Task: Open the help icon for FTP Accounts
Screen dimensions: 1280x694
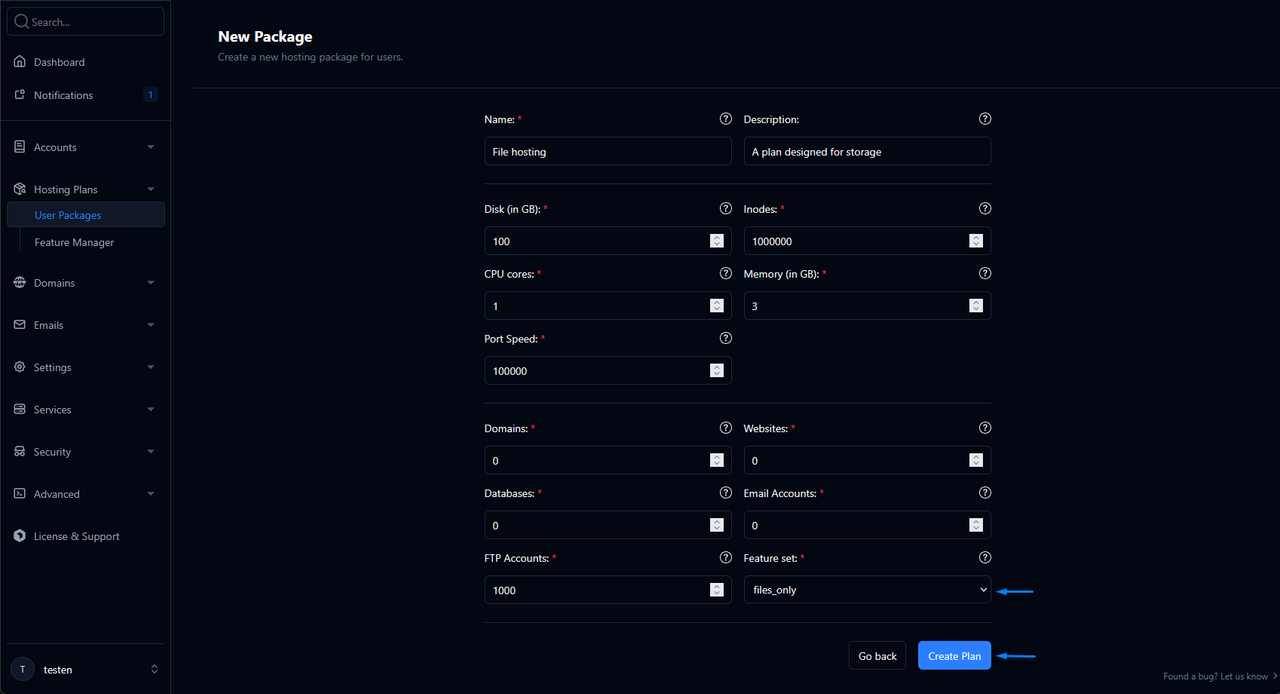Action: pos(726,557)
